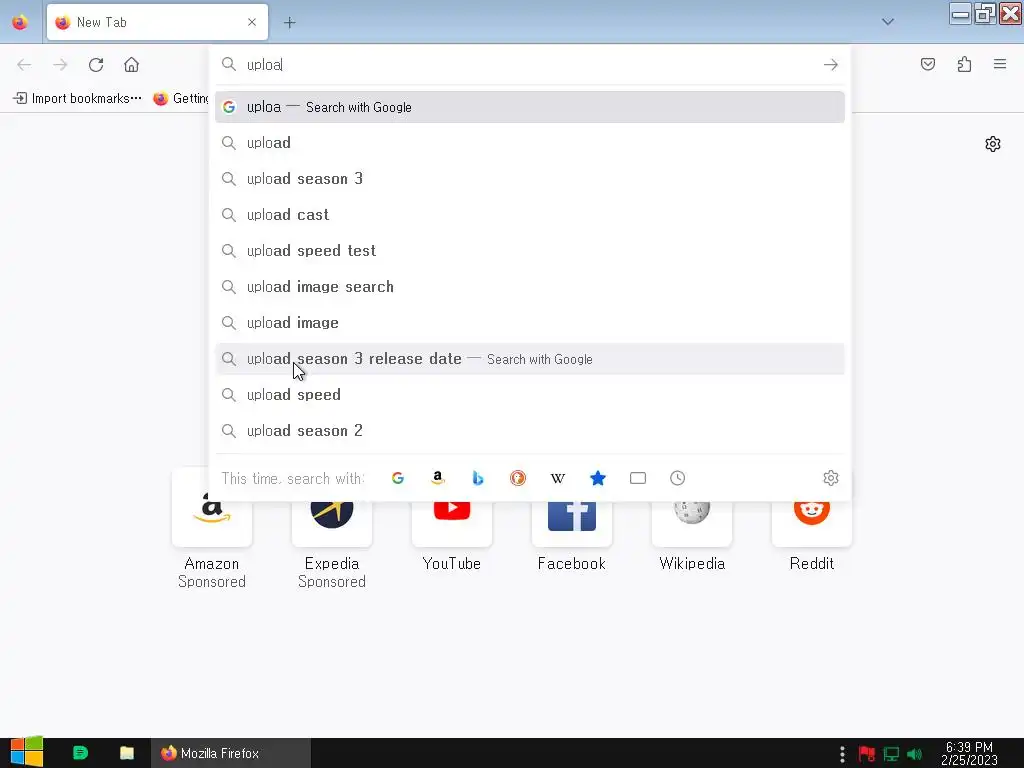The width and height of the screenshot is (1024, 768).
Task: Search this time with Bing icon
Action: (x=477, y=478)
